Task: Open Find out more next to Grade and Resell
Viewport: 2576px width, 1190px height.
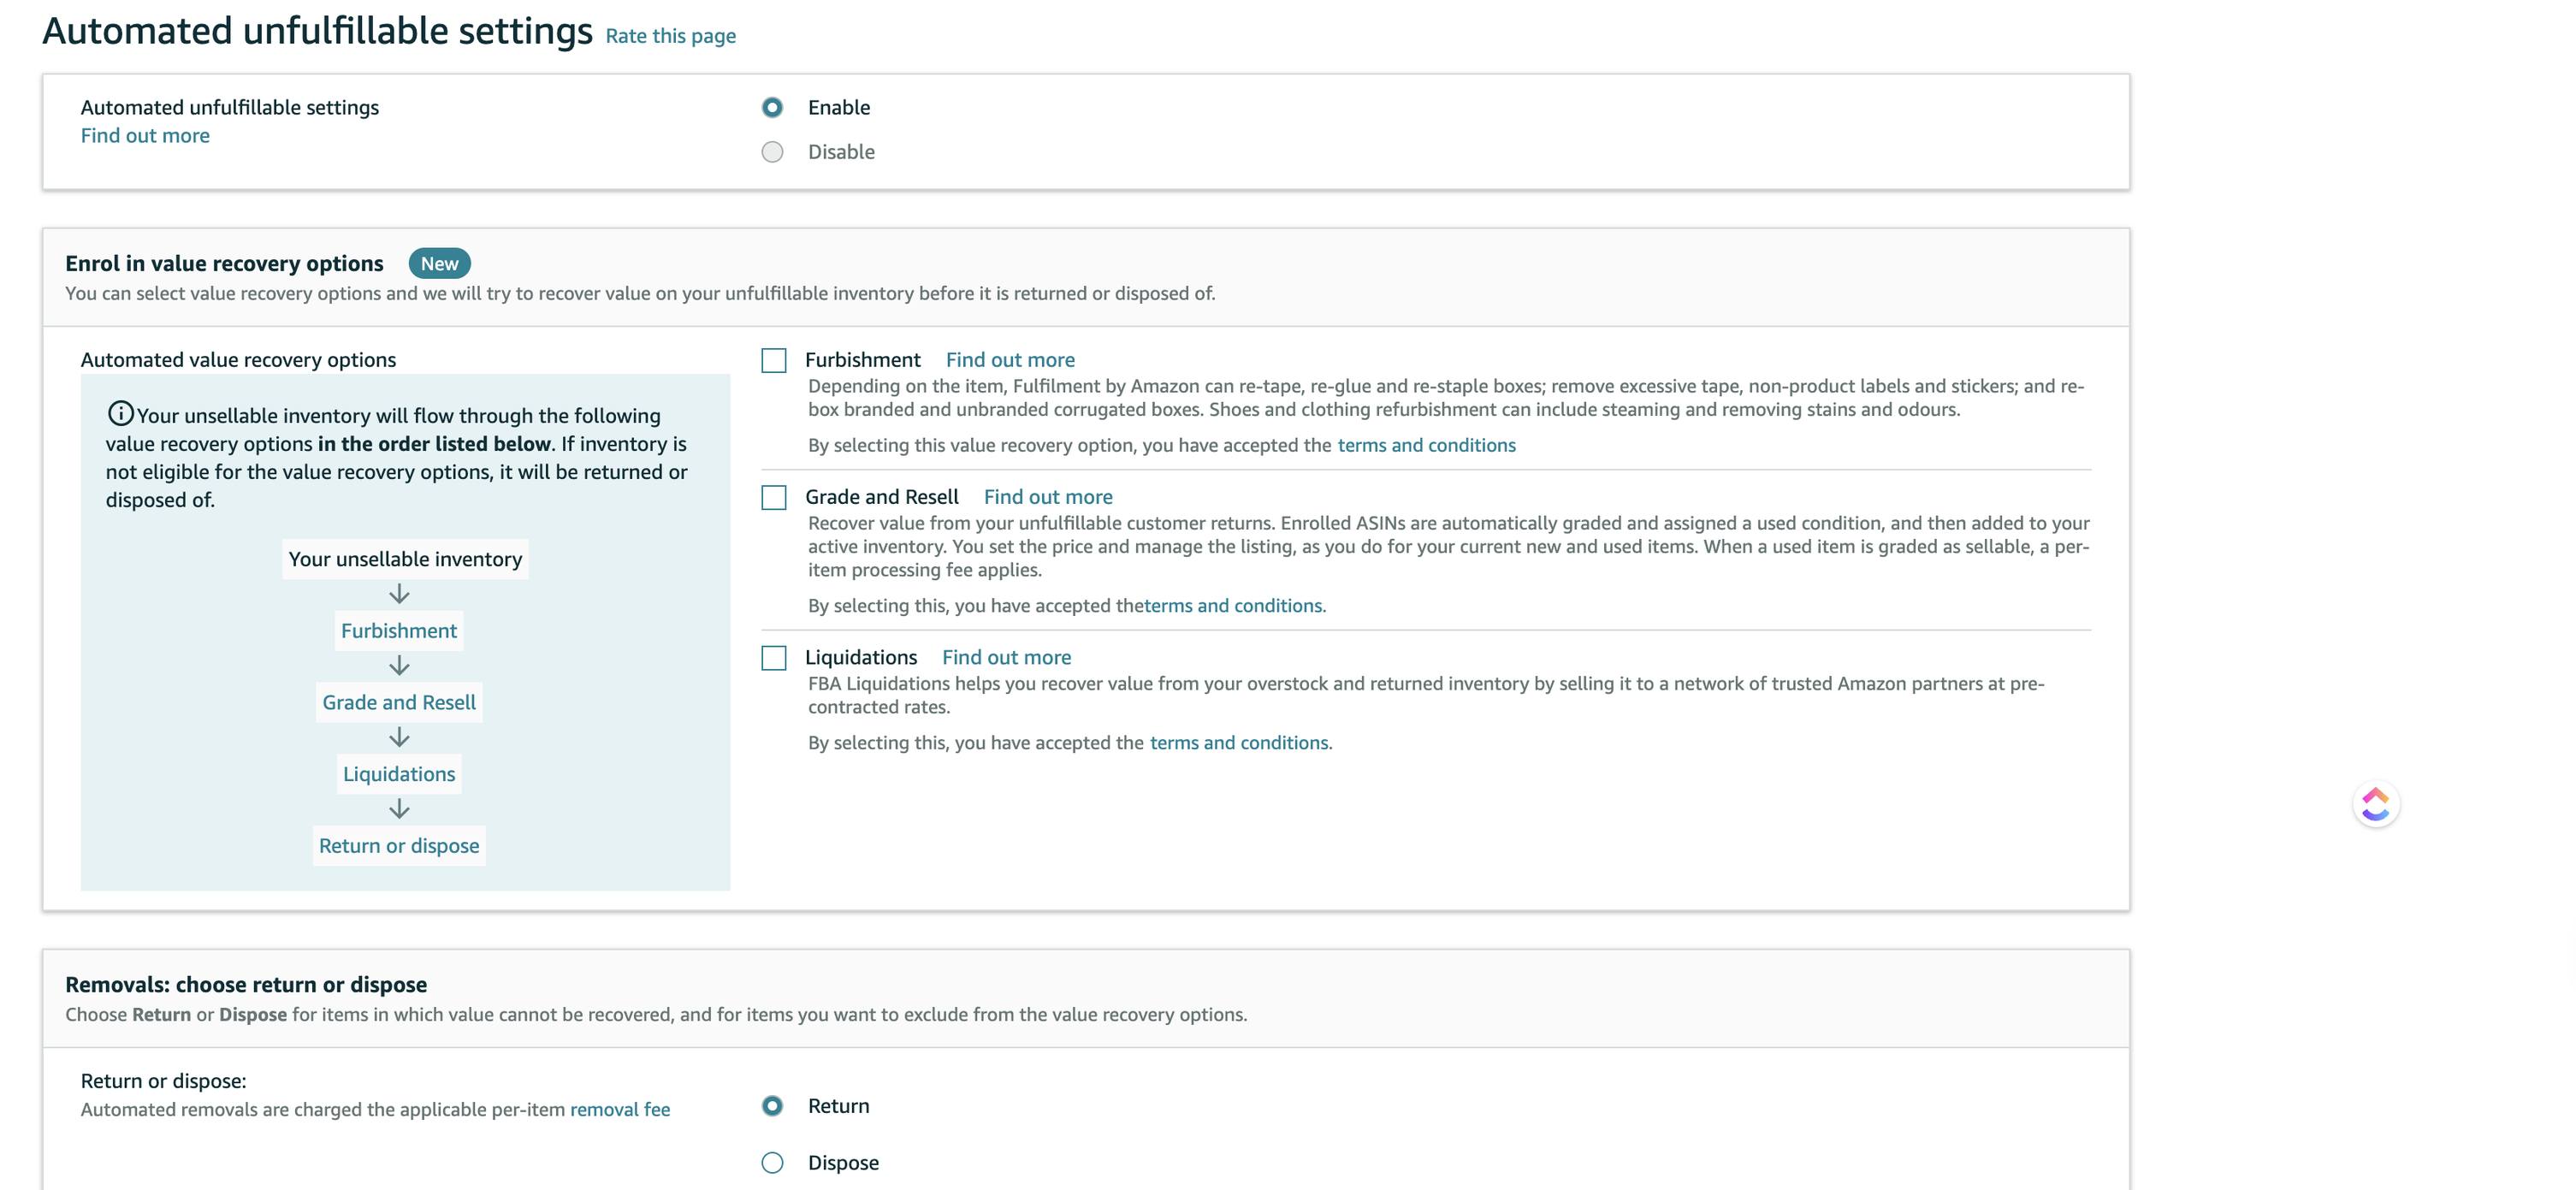Action: coord(1048,497)
